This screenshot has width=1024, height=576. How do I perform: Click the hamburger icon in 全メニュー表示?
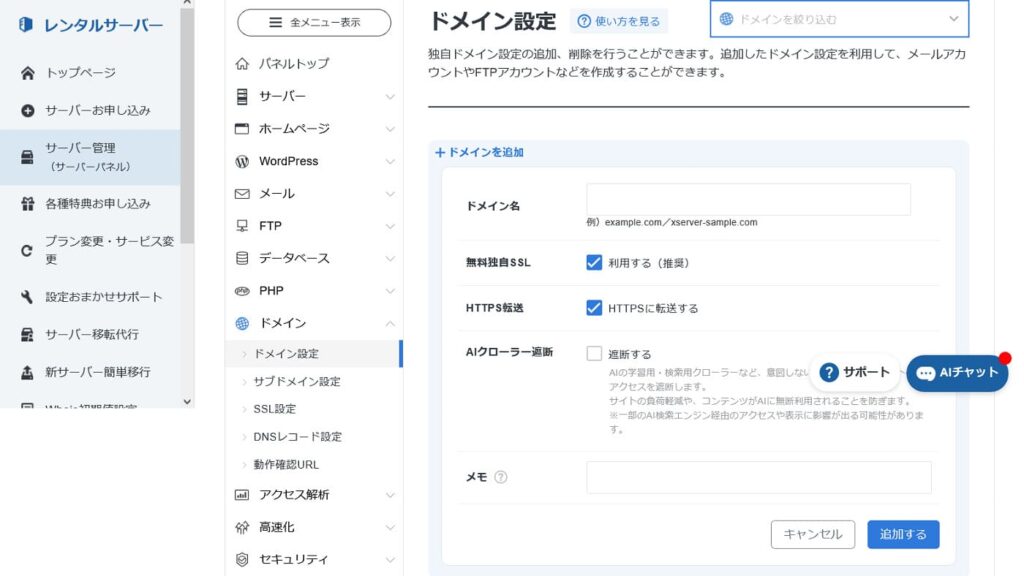[276, 22]
